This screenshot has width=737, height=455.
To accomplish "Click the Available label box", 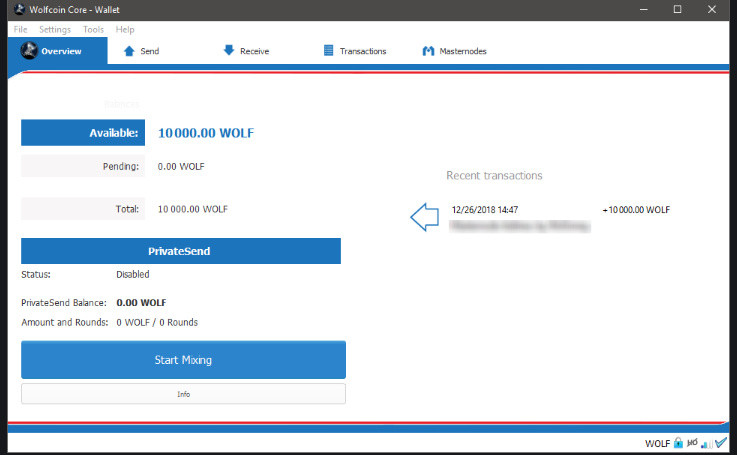I will pos(83,133).
